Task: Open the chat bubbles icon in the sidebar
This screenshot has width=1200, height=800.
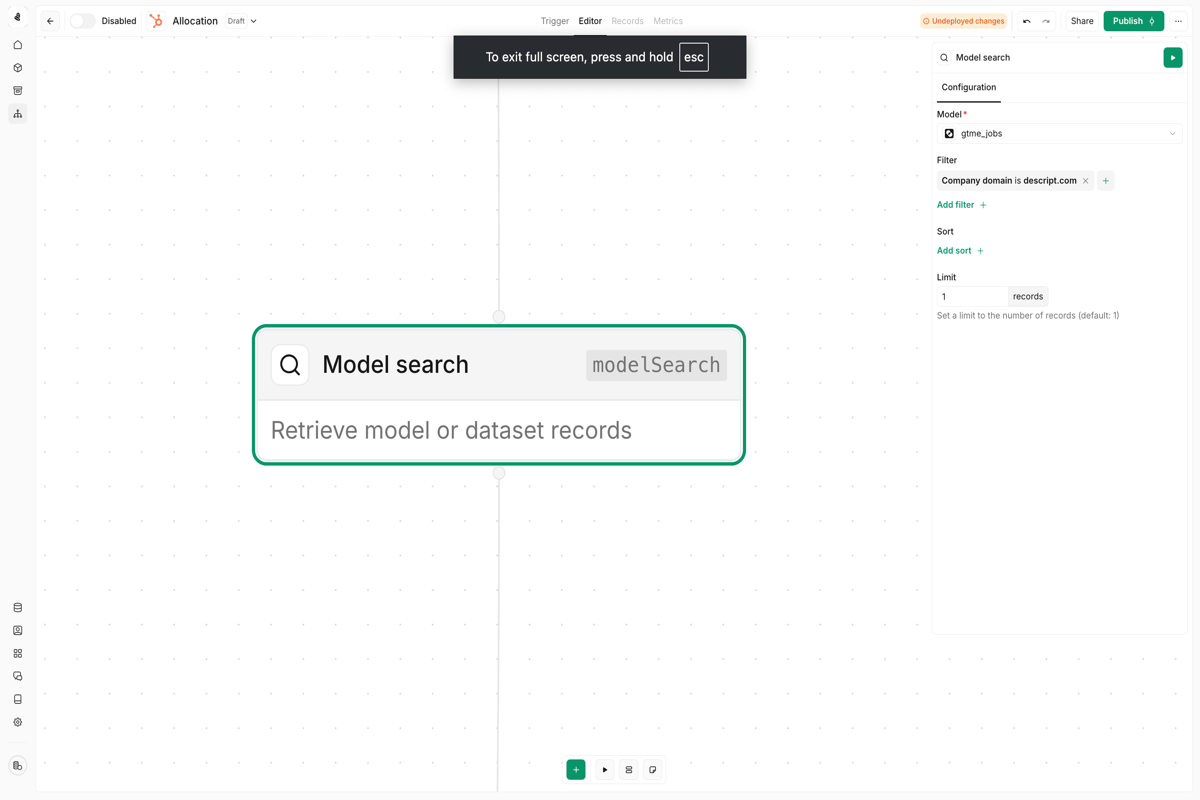Action: point(17,677)
